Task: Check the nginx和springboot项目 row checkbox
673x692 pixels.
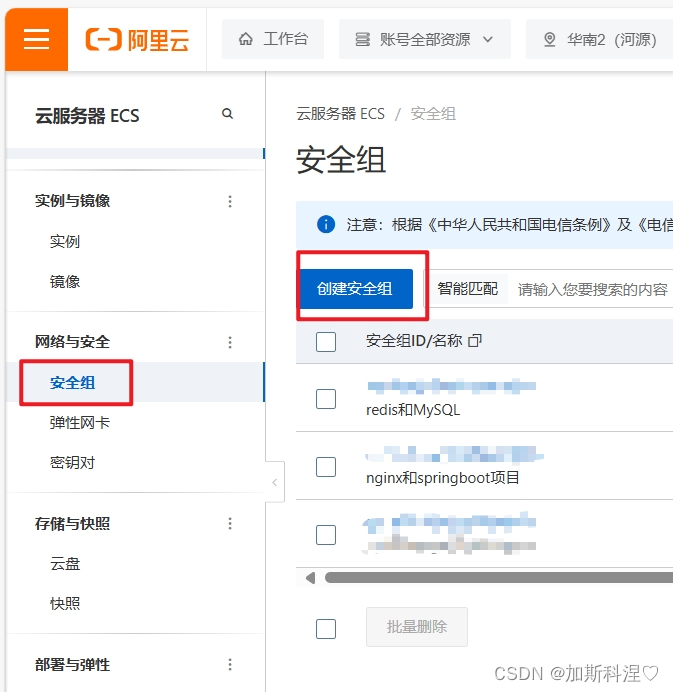Action: [326, 467]
